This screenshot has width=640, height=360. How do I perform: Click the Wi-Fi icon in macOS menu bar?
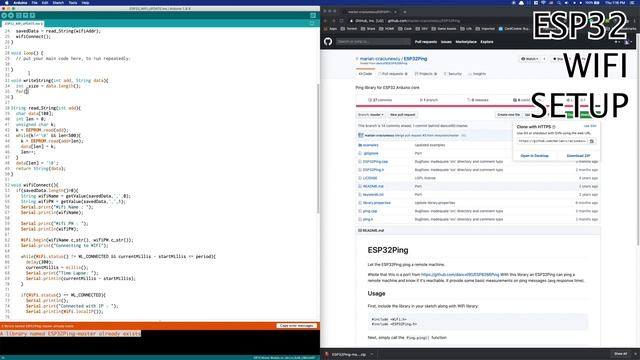click(x=543, y=2)
